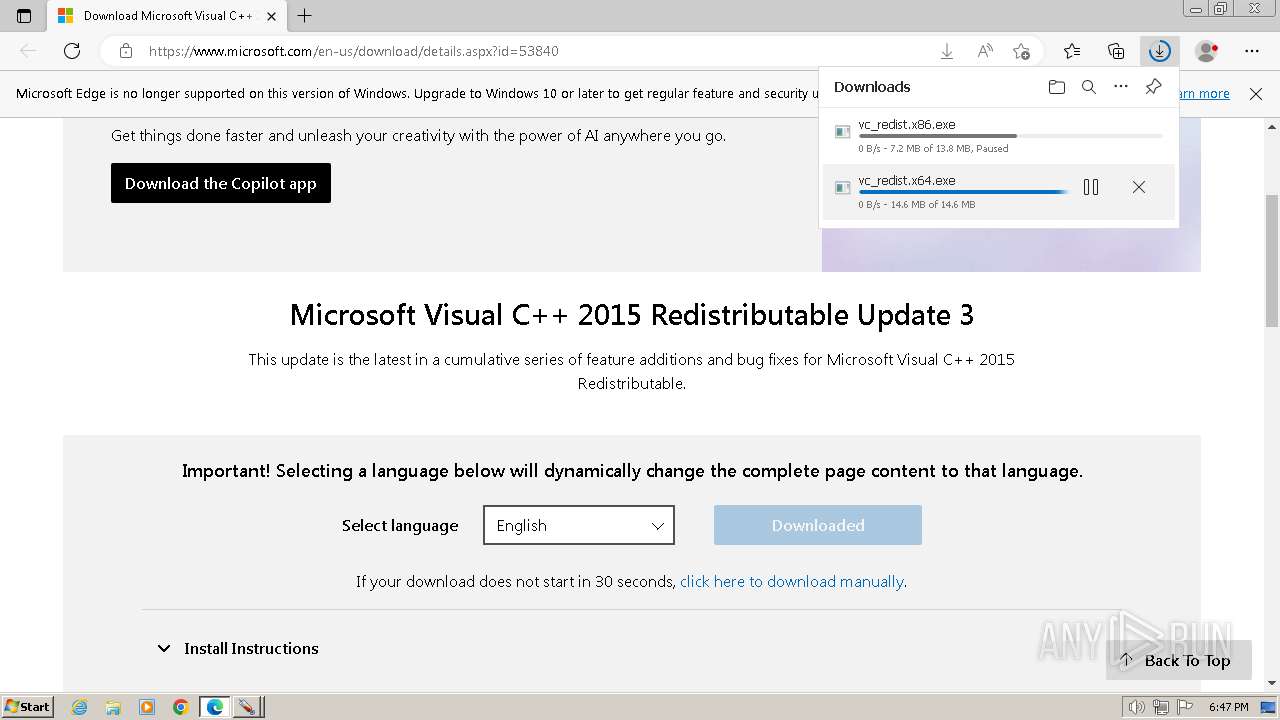Image resolution: width=1280 pixels, height=720 pixels.
Task: Toggle the Downloads toolbar button
Action: pos(1160,51)
